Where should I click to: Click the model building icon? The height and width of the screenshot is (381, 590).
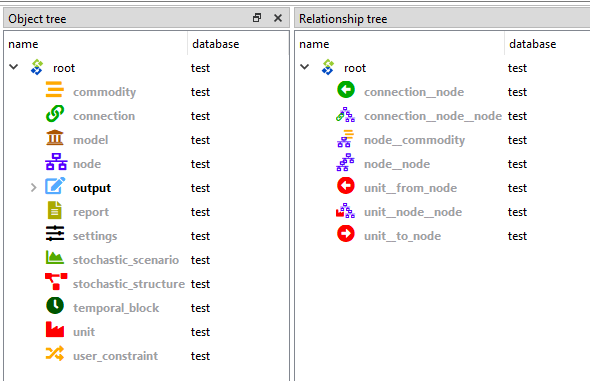tap(55, 138)
